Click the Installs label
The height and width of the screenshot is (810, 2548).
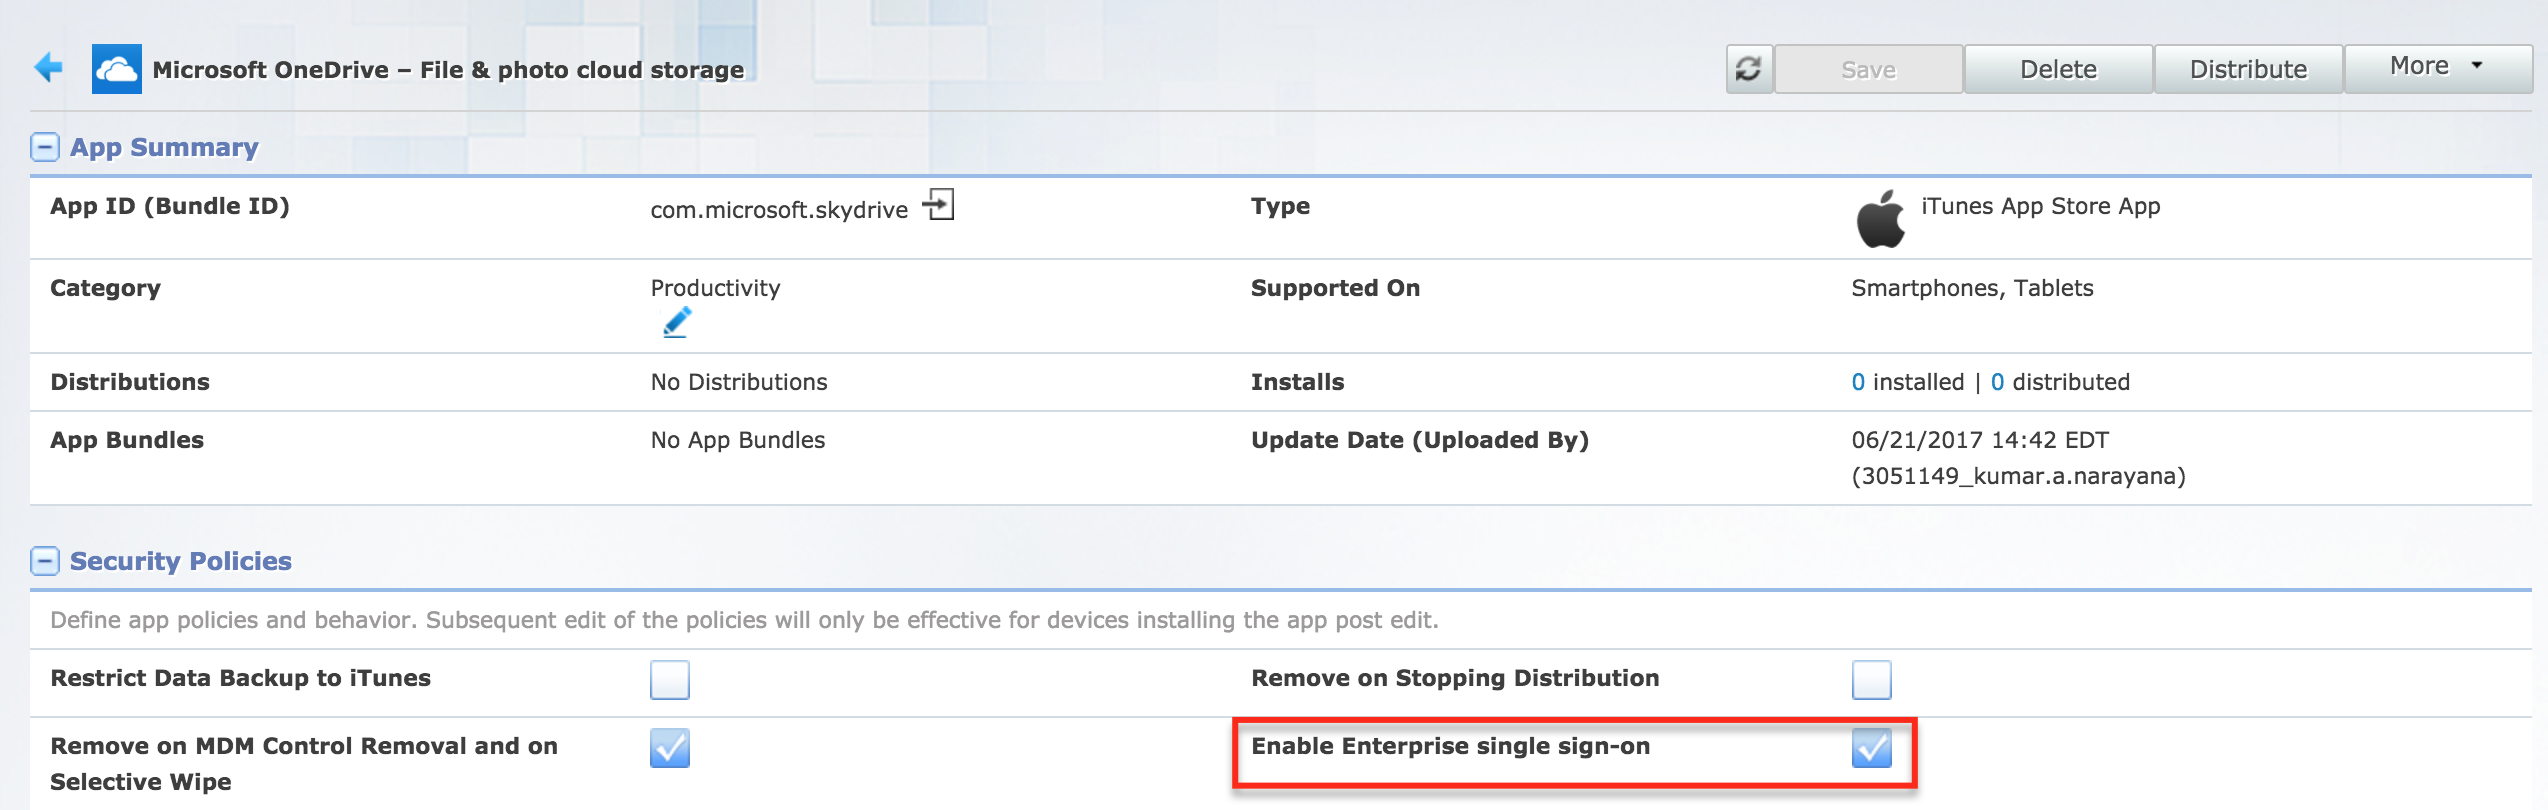click(1297, 382)
